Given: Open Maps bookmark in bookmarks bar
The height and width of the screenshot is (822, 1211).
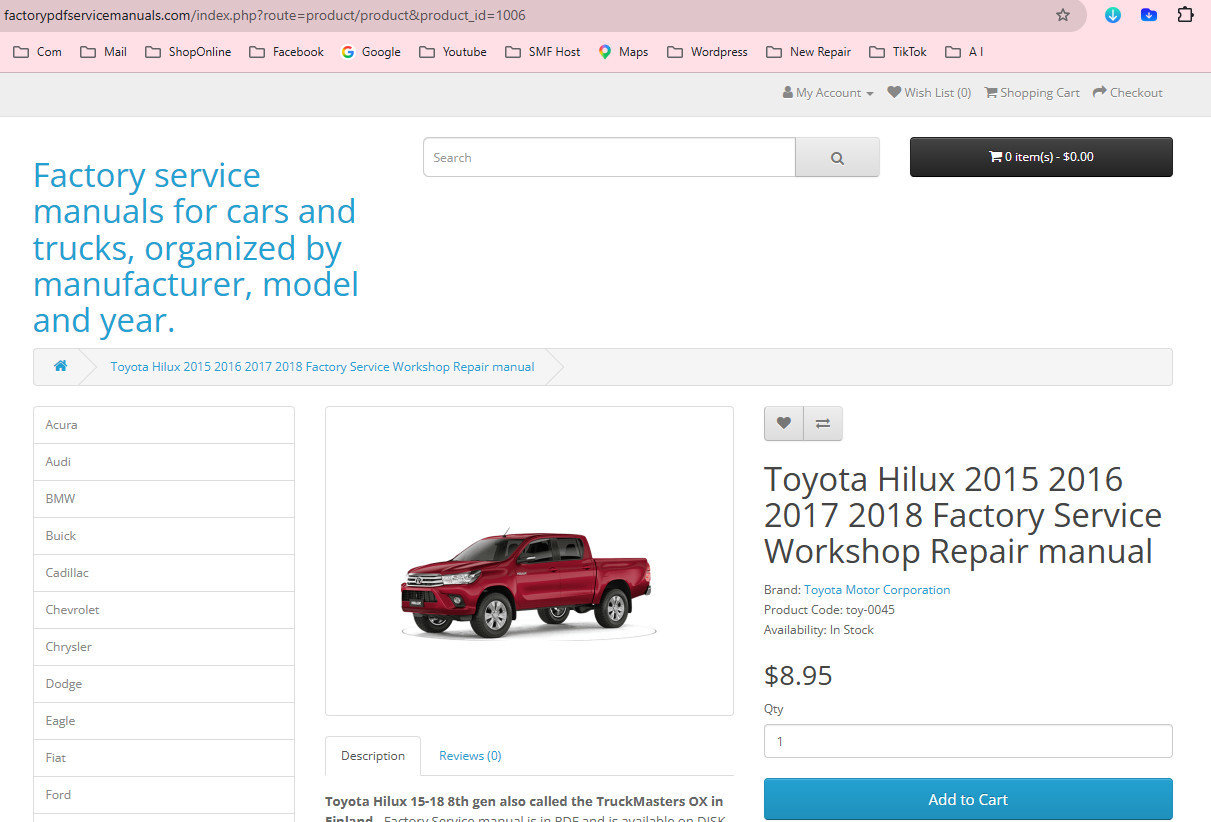Looking at the screenshot, I should [623, 52].
